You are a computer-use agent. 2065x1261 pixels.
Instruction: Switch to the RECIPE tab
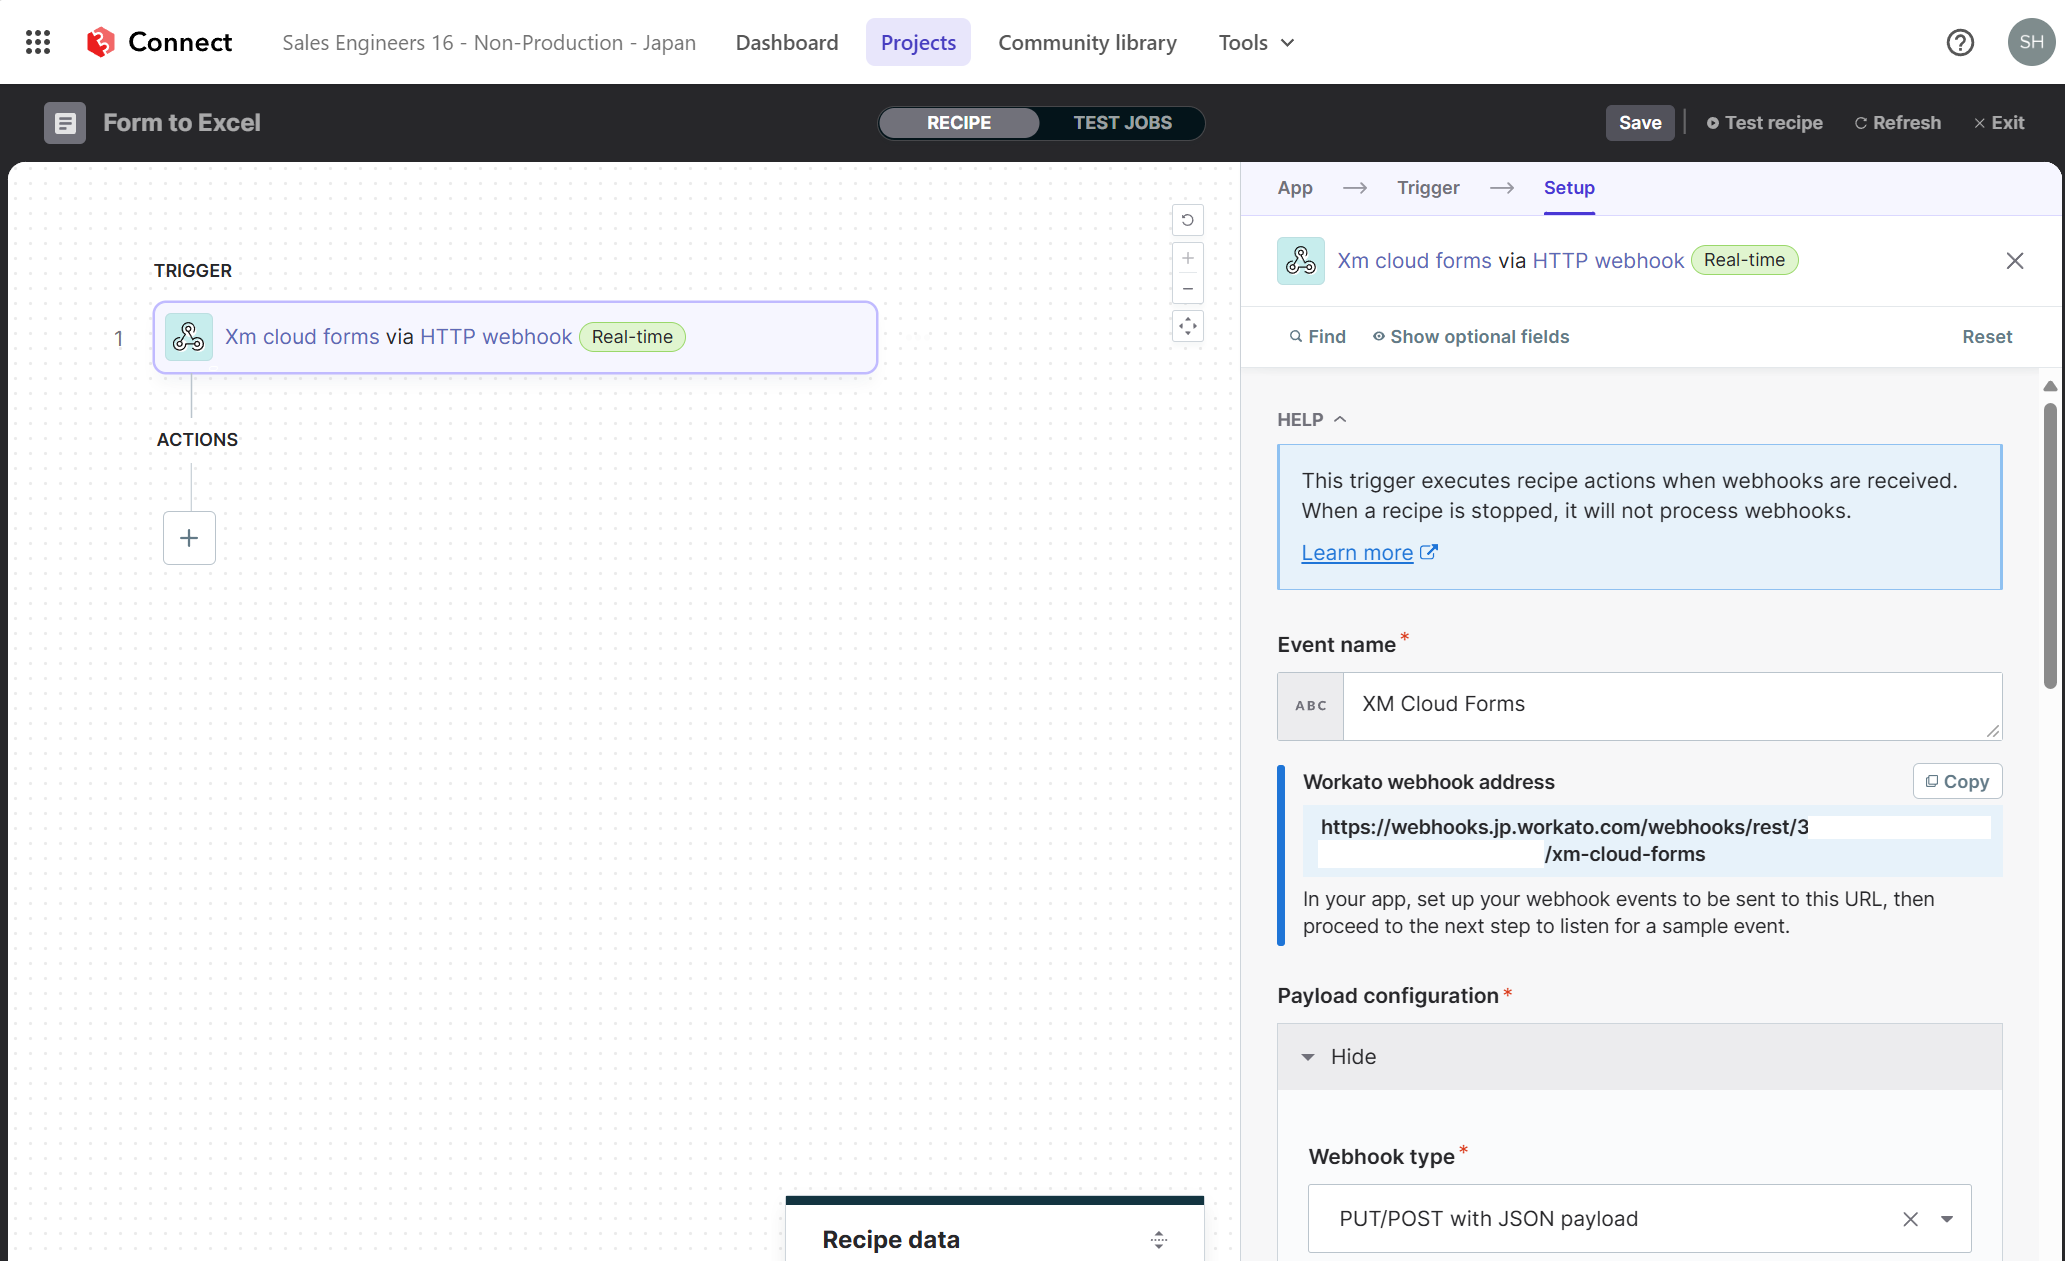click(959, 122)
